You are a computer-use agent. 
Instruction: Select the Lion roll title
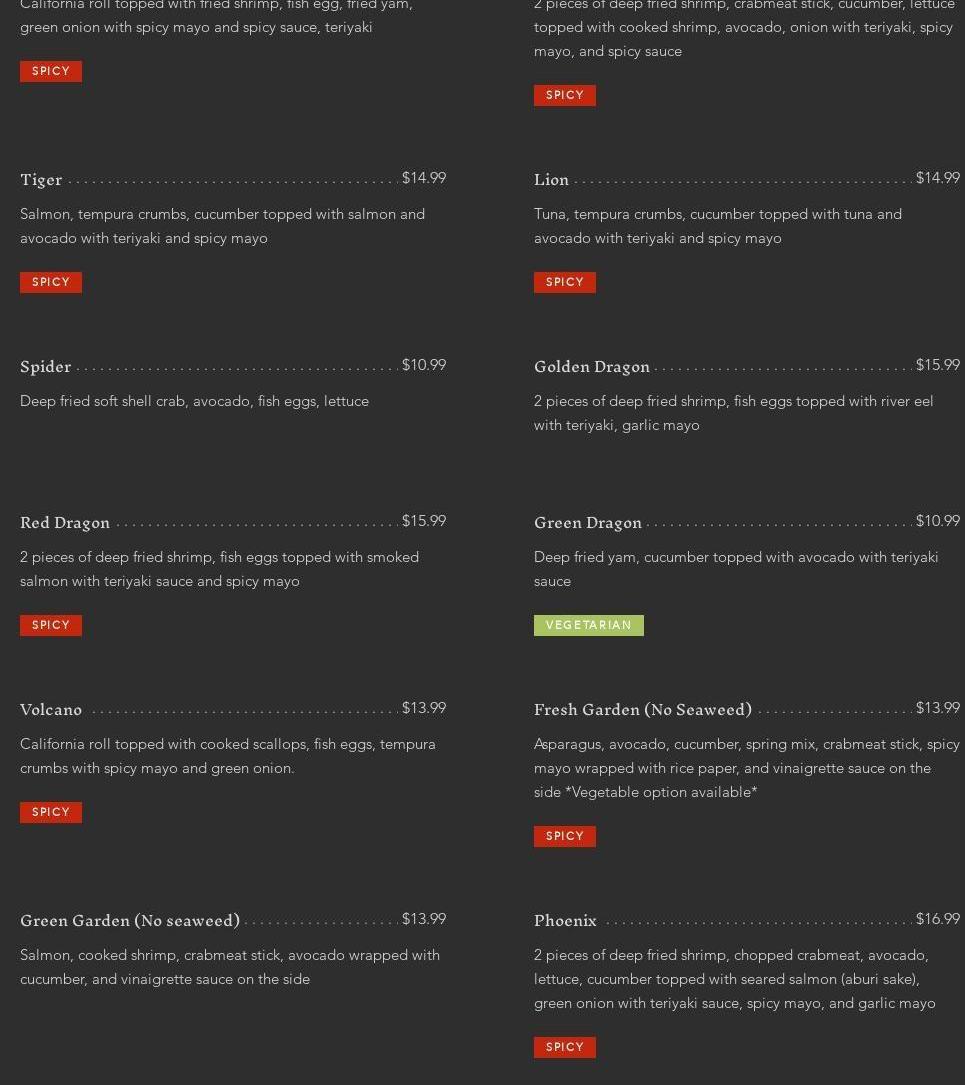point(551,180)
